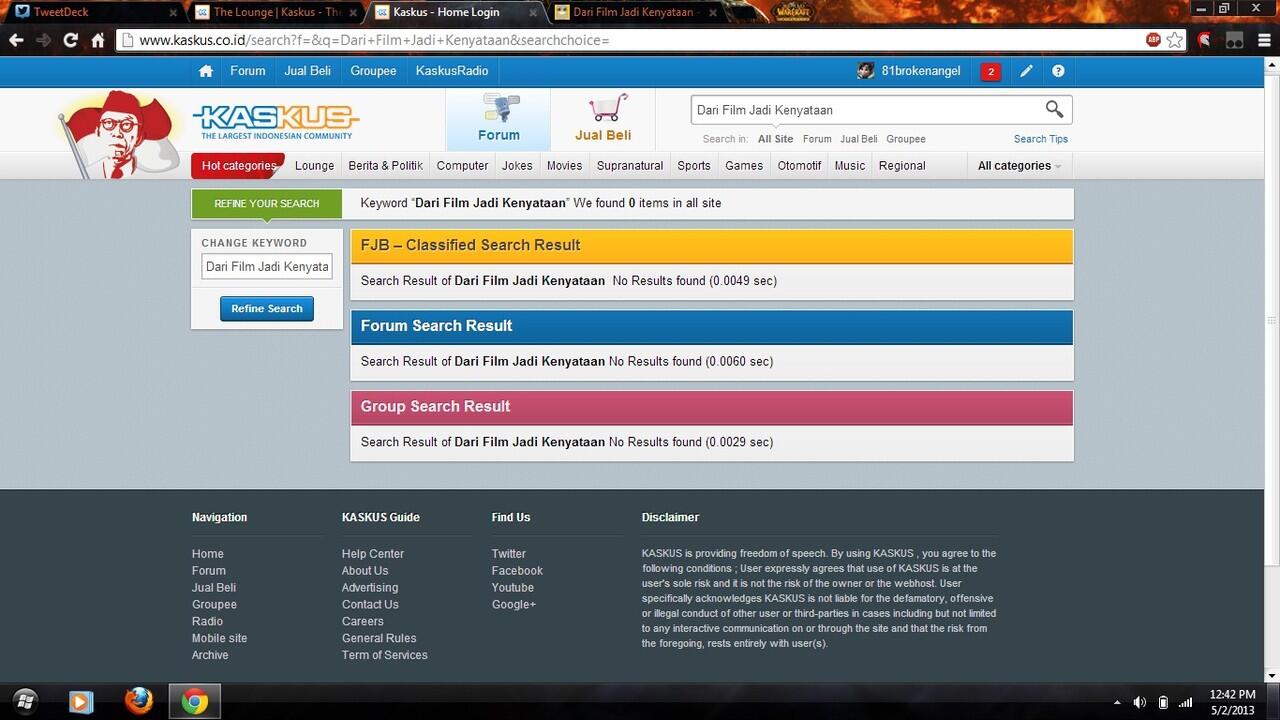Click the browser home icon
Viewport: 1280px width, 720px height.
click(97, 40)
